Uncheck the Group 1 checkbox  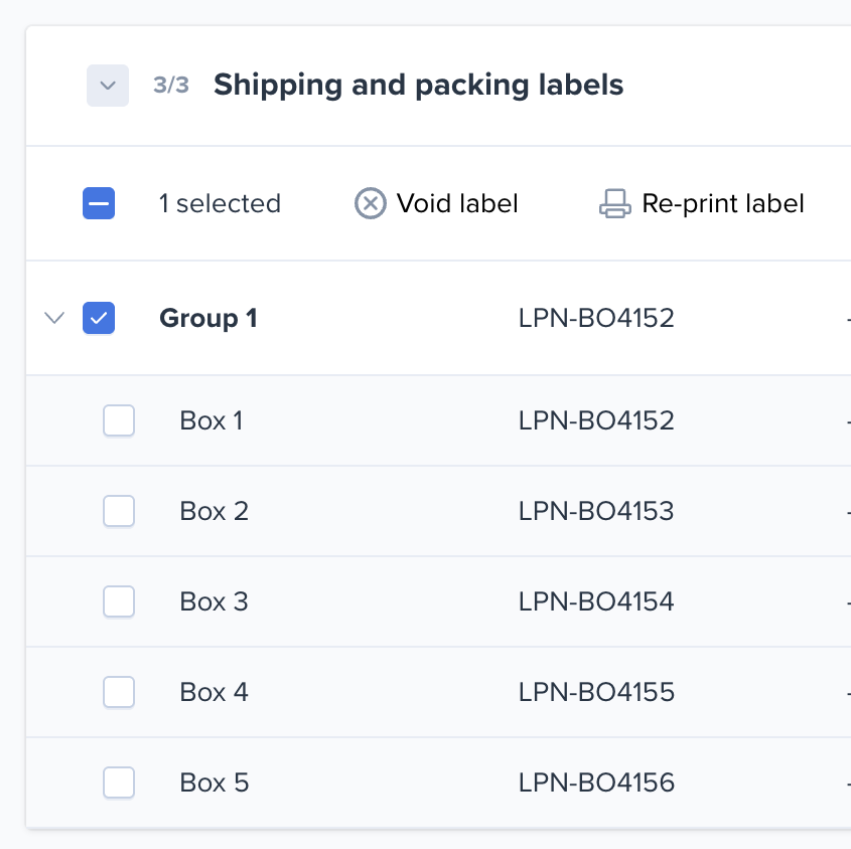coord(99,318)
